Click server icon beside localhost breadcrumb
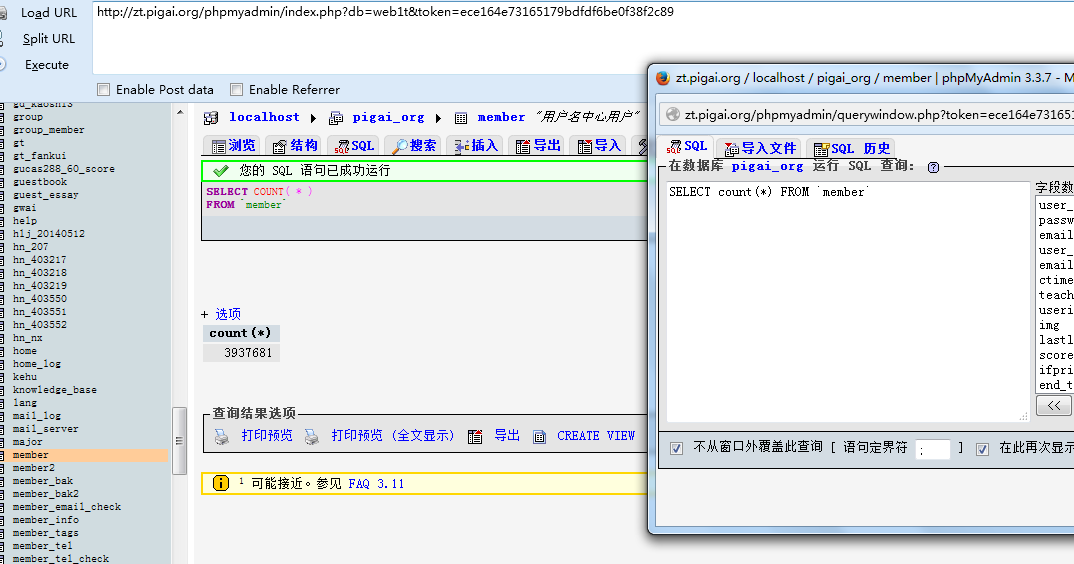 pos(211,118)
